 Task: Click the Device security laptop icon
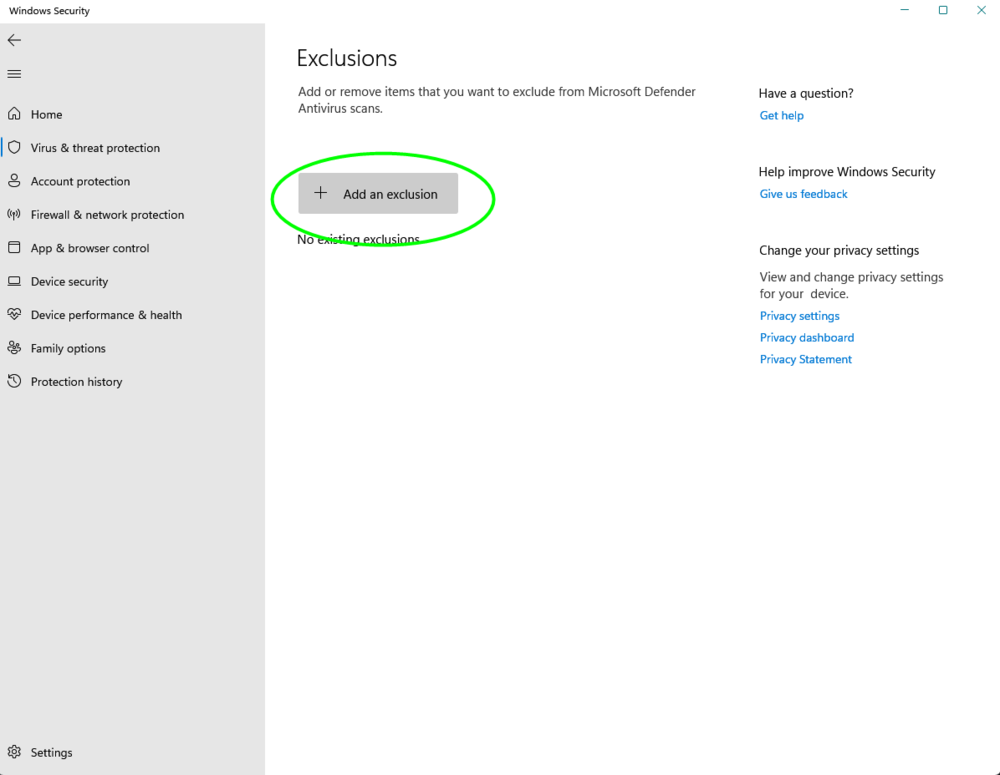[14, 281]
